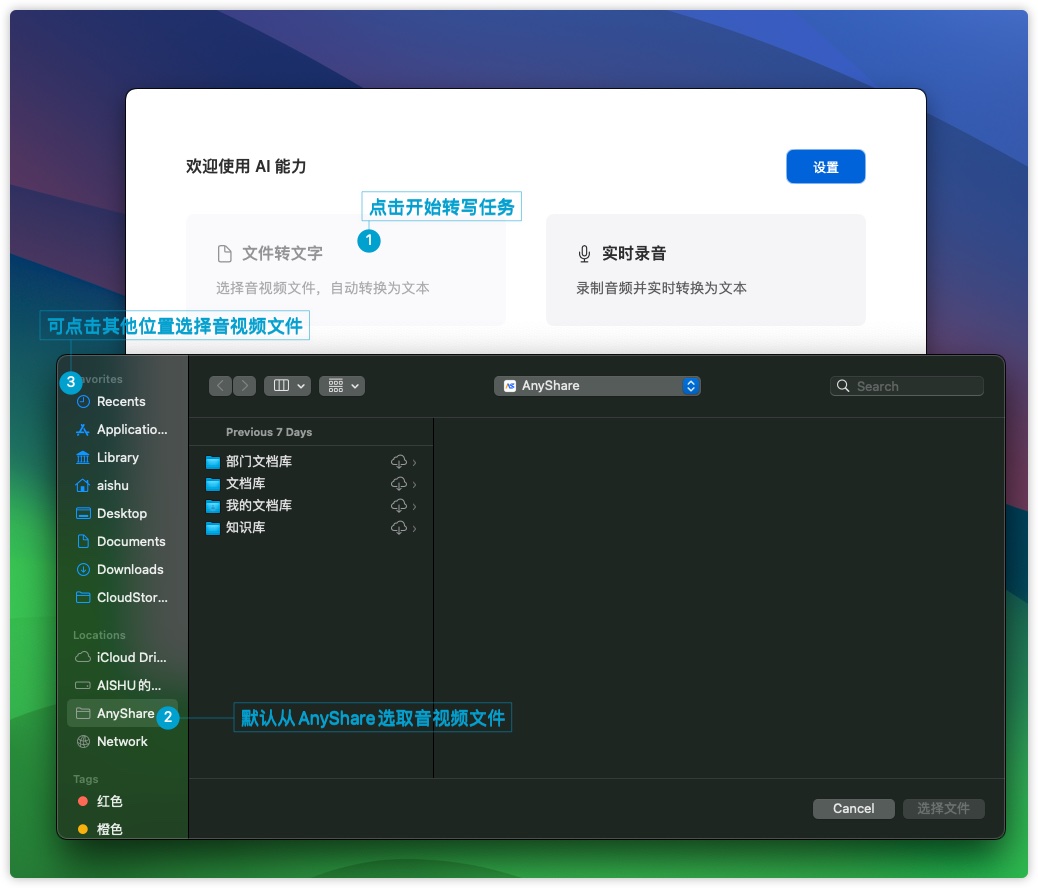The height and width of the screenshot is (888, 1038).
Task: Click the Recents clock icon
Action: pyautogui.click(x=83, y=401)
